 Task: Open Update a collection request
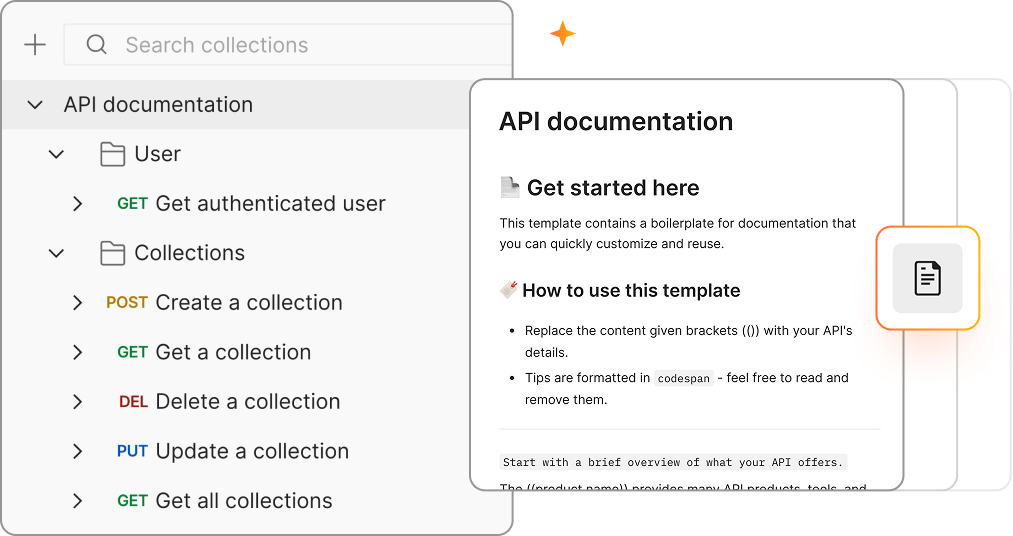pyautogui.click(x=253, y=451)
